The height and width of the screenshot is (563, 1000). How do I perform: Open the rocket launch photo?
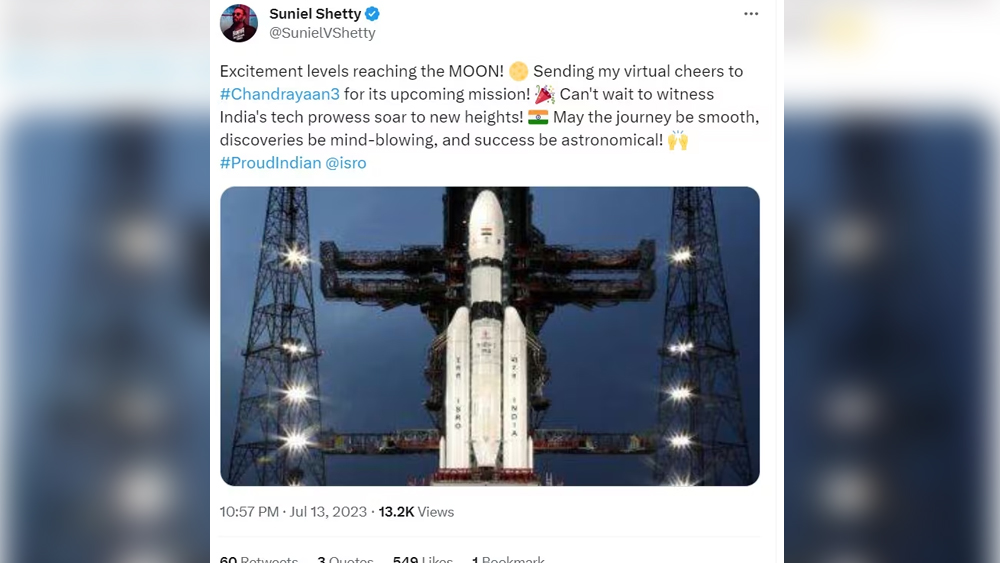(x=489, y=336)
